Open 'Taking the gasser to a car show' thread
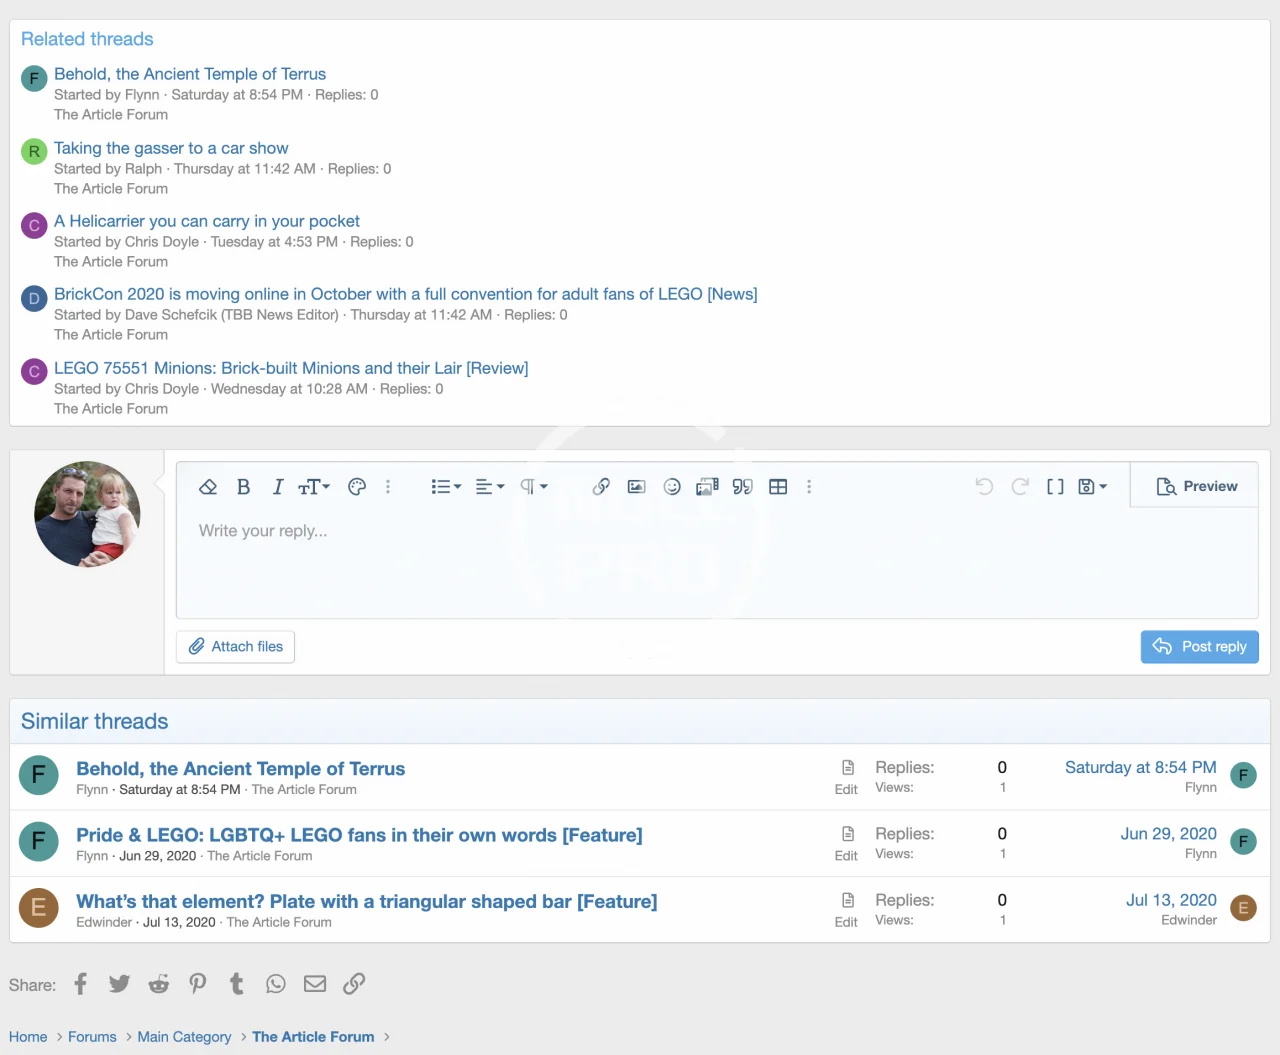Viewport: 1280px width, 1055px height. pos(171,148)
